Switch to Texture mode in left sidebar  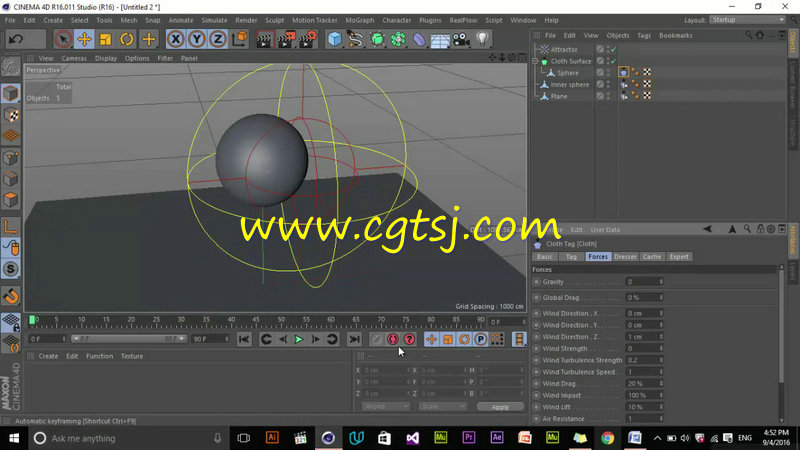coord(11,115)
